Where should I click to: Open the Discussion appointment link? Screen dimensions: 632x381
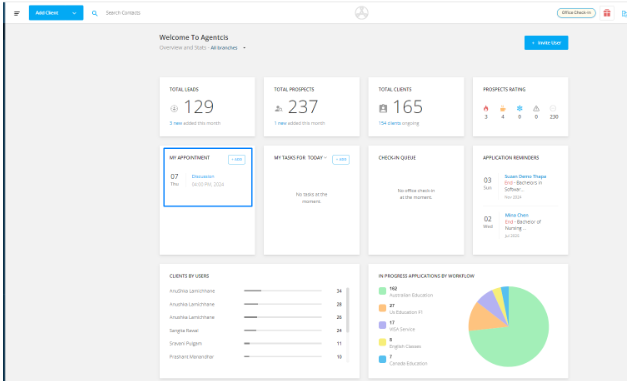tap(203, 177)
